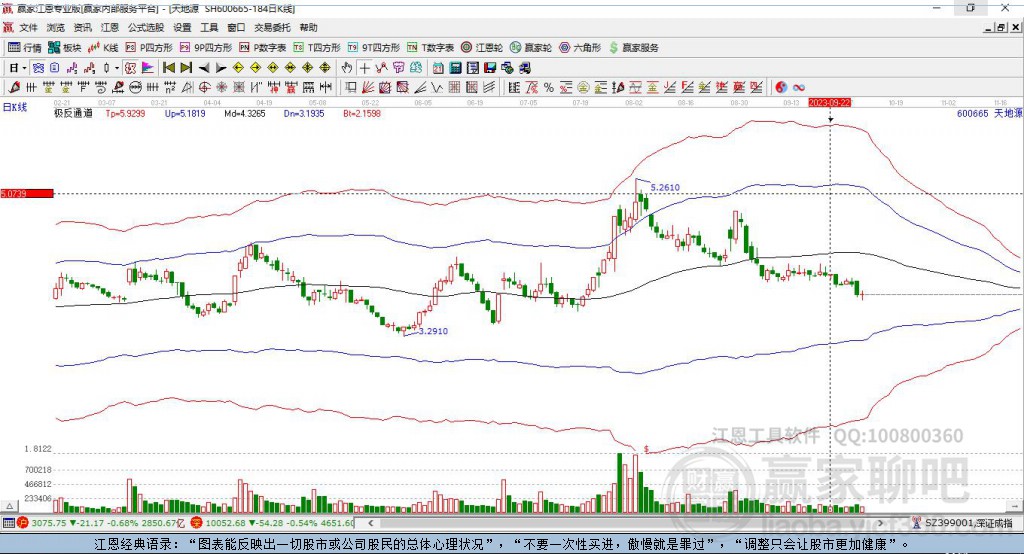Open the 行情 quotes view
Screen dimensions: 1024x554
click(25, 48)
